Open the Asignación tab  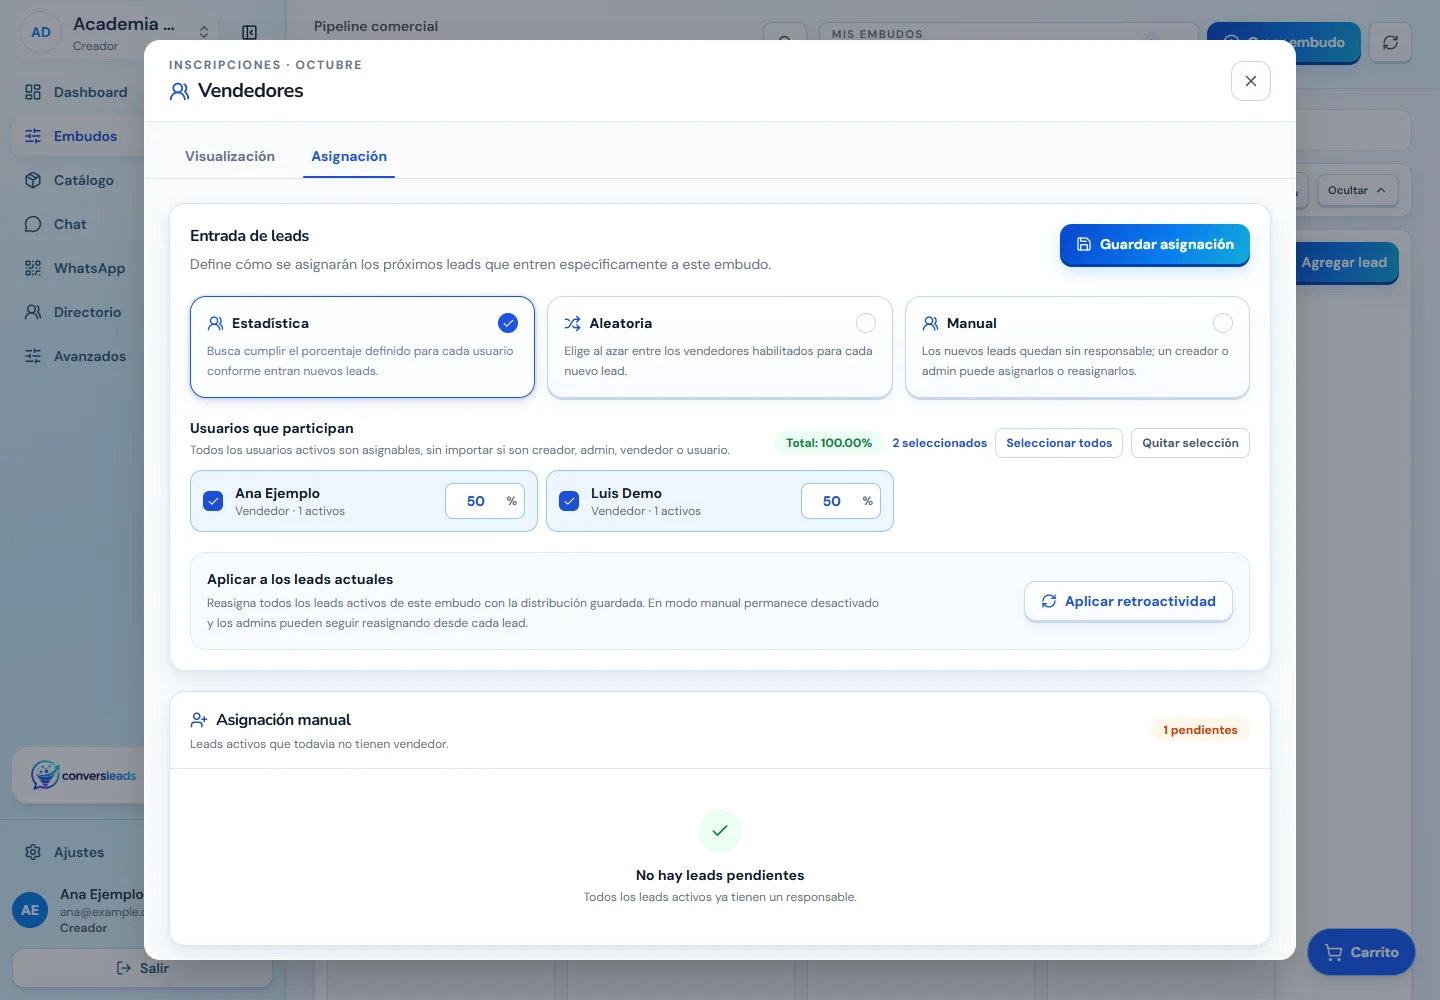pos(349,156)
